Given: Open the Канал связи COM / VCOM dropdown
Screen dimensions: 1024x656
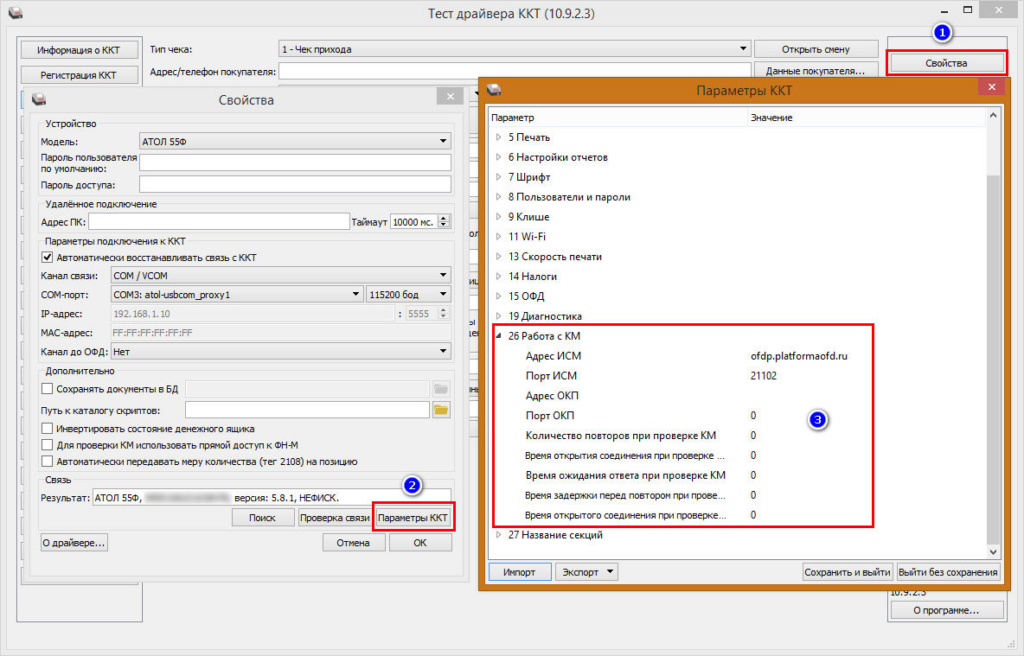Looking at the screenshot, I should point(280,276).
